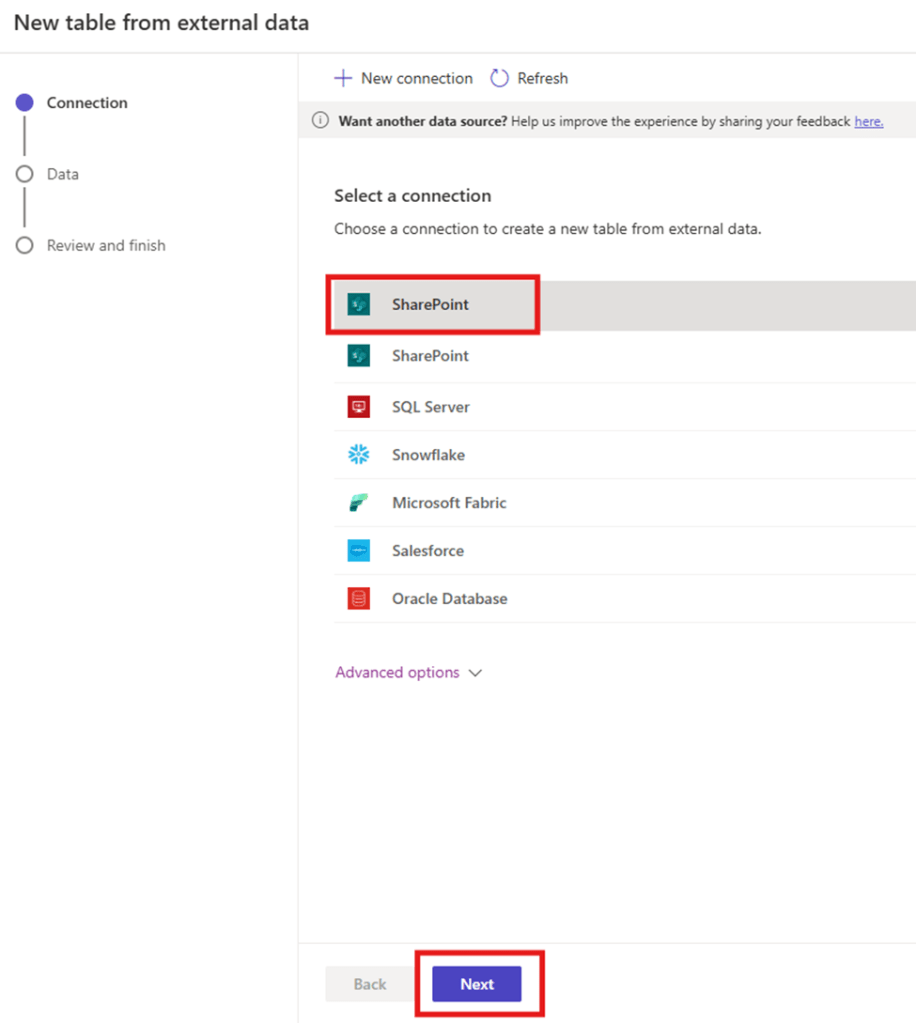Go to the Data step label
The image size is (916, 1023).
pyautogui.click(x=62, y=174)
